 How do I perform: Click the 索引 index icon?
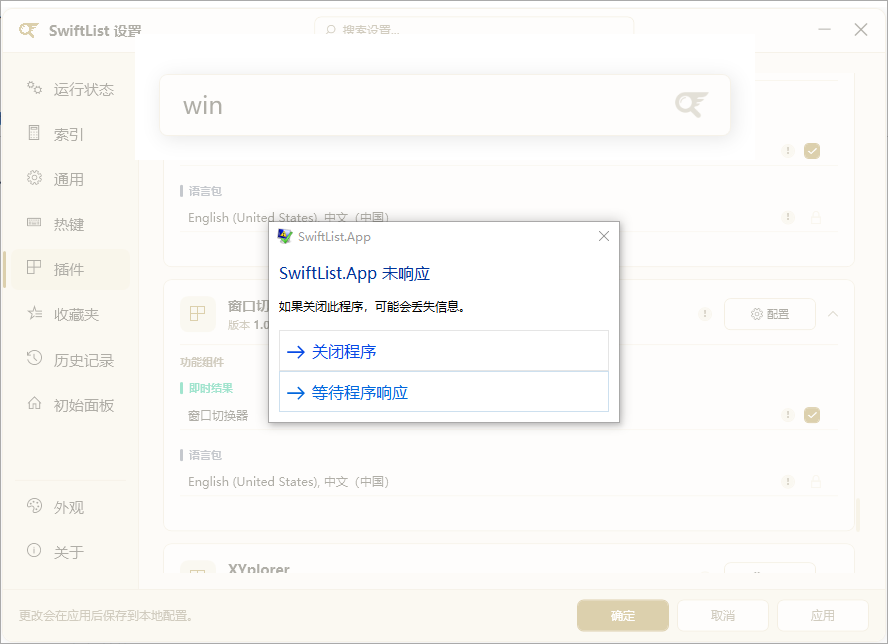34,133
